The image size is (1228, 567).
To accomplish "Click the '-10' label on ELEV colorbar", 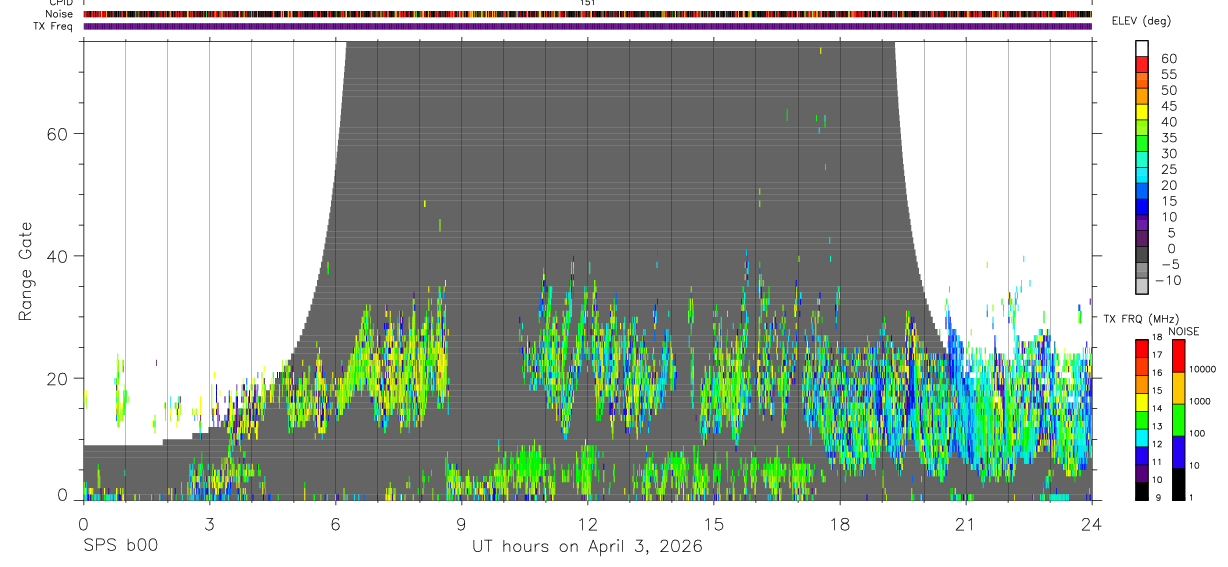I will click(x=1168, y=281).
